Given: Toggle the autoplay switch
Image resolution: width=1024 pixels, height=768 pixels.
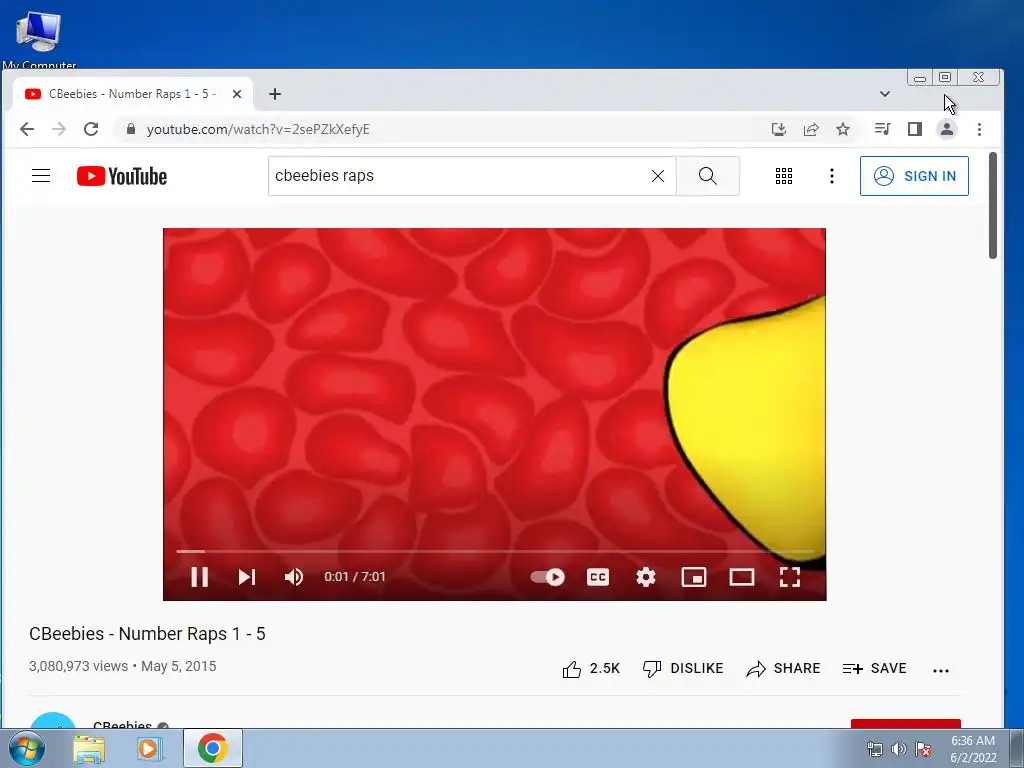Looking at the screenshot, I should [x=547, y=577].
